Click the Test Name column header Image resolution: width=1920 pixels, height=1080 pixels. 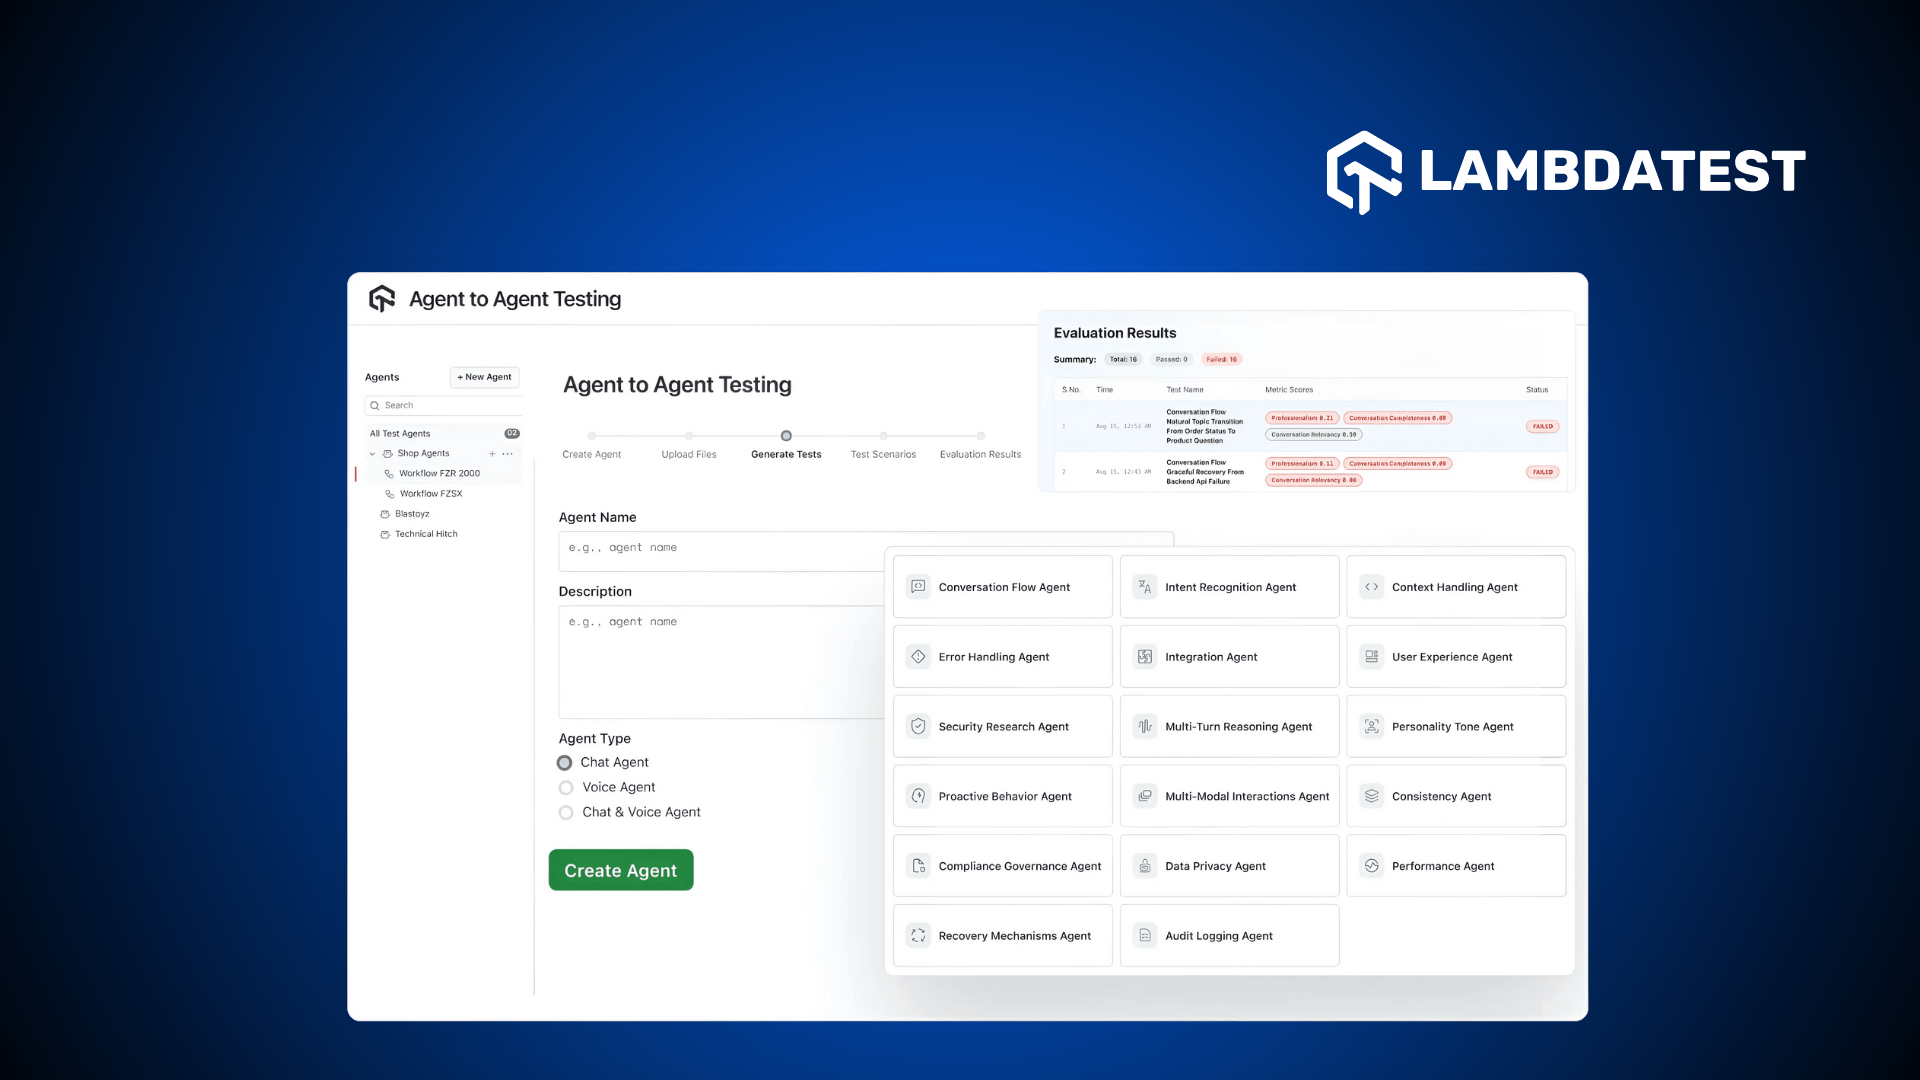click(x=1185, y=390)
